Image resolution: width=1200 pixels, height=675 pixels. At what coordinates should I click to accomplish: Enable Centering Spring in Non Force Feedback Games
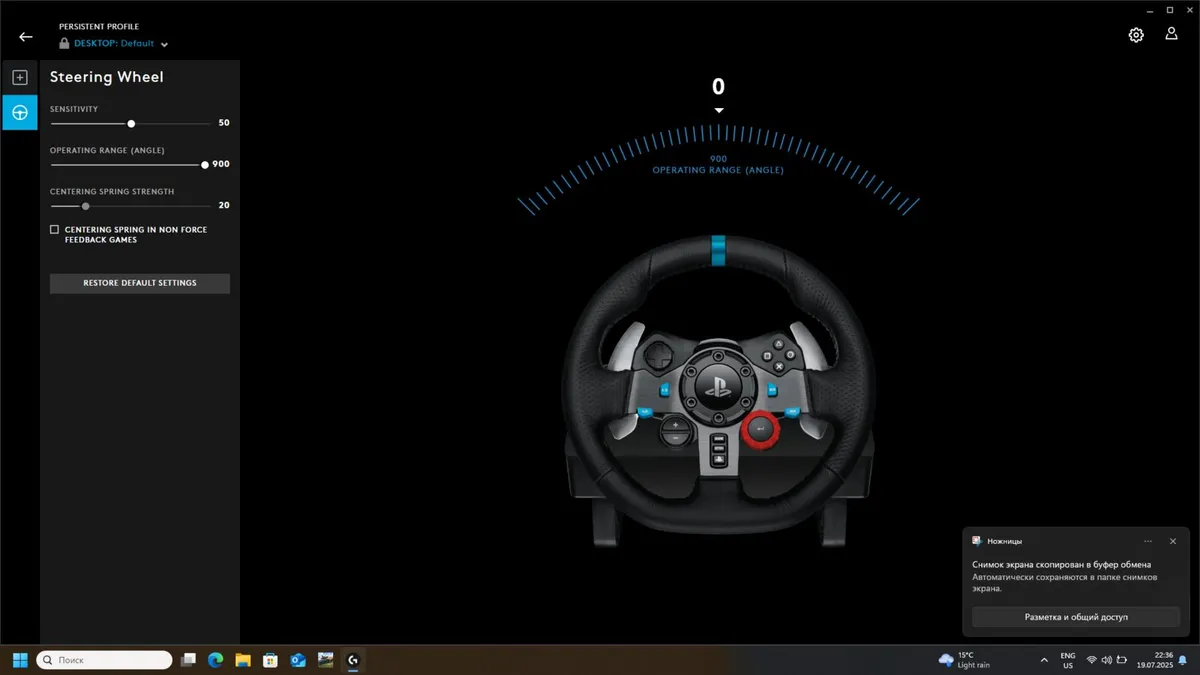click(55, 230)
